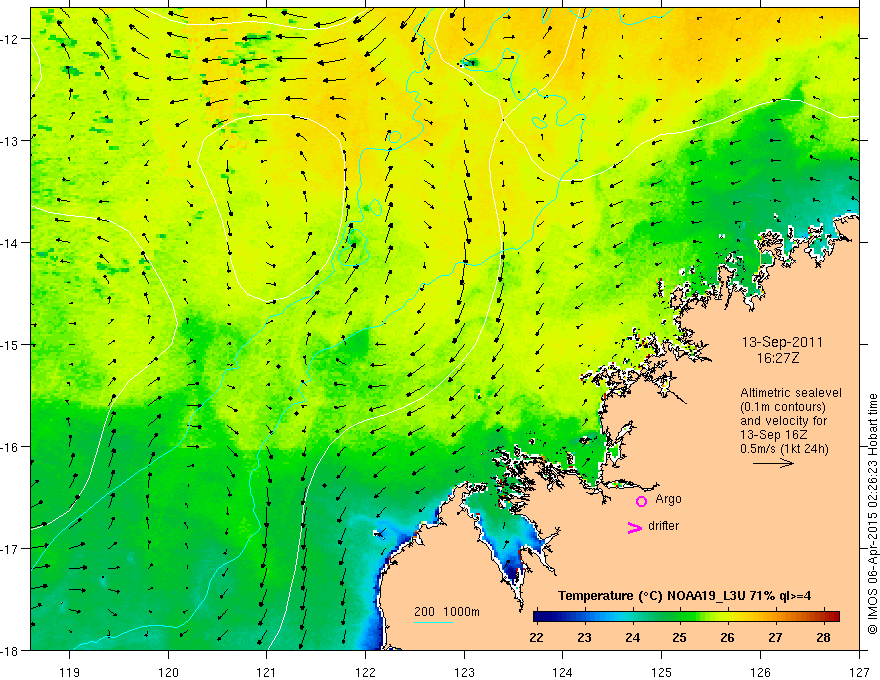Click the longitude axis label 122
Viewport: 880px width, 680px height.
(365, 672)
